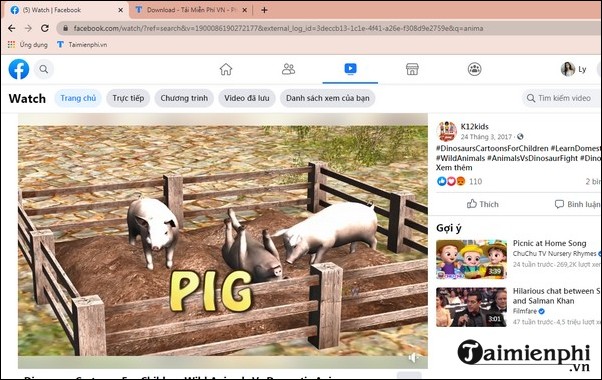Open K12kids page avatar
Viewport: 602px width, 380px height.
point(447,131)
